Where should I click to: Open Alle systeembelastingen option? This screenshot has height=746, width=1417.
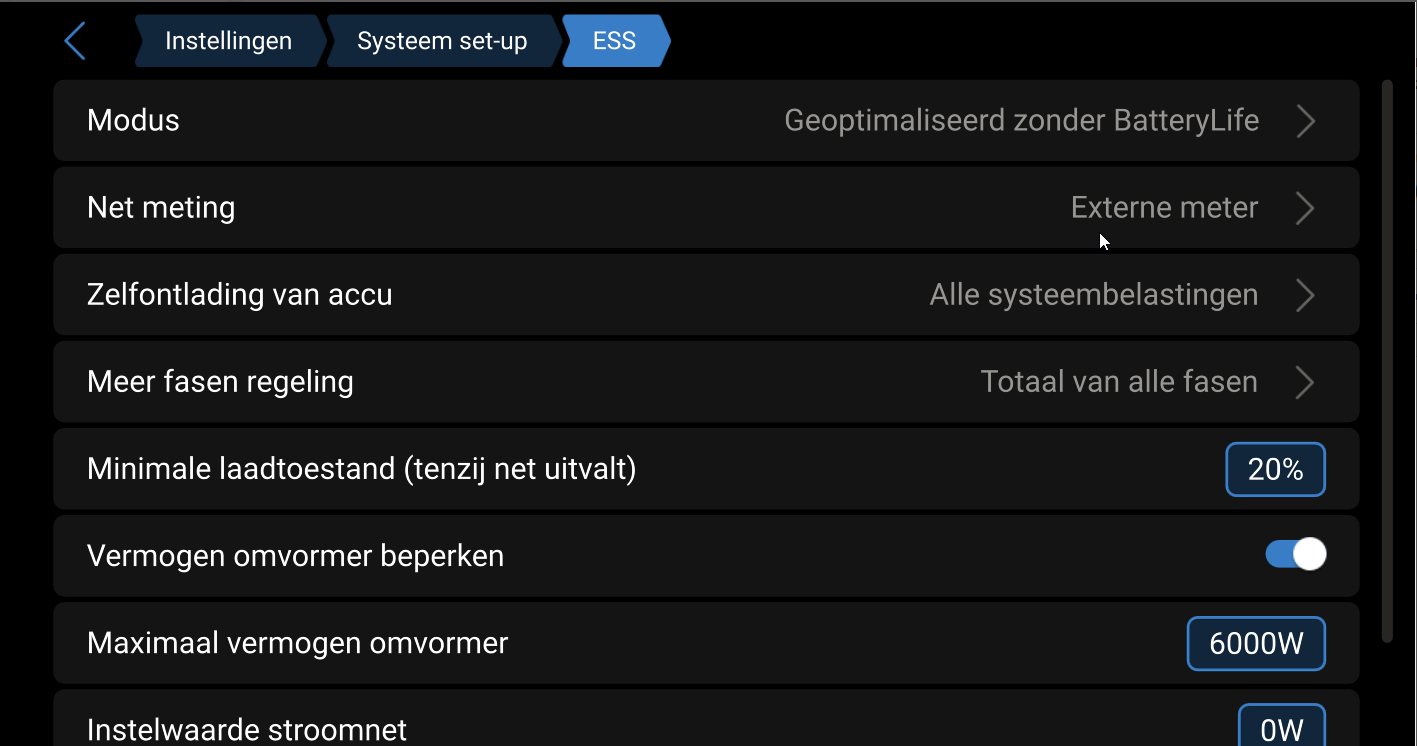(x=1093, y=295)
